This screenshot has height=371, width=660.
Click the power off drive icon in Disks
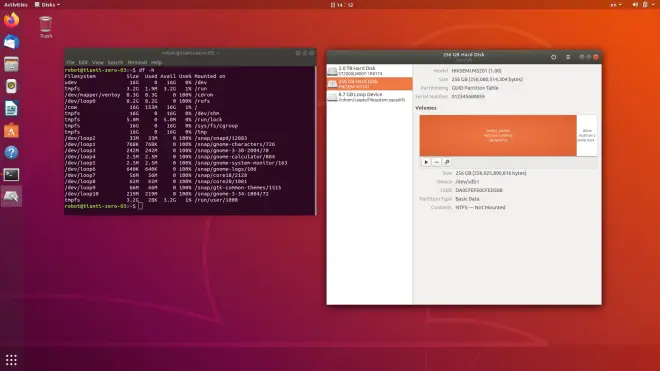click(x=554, y=57)
